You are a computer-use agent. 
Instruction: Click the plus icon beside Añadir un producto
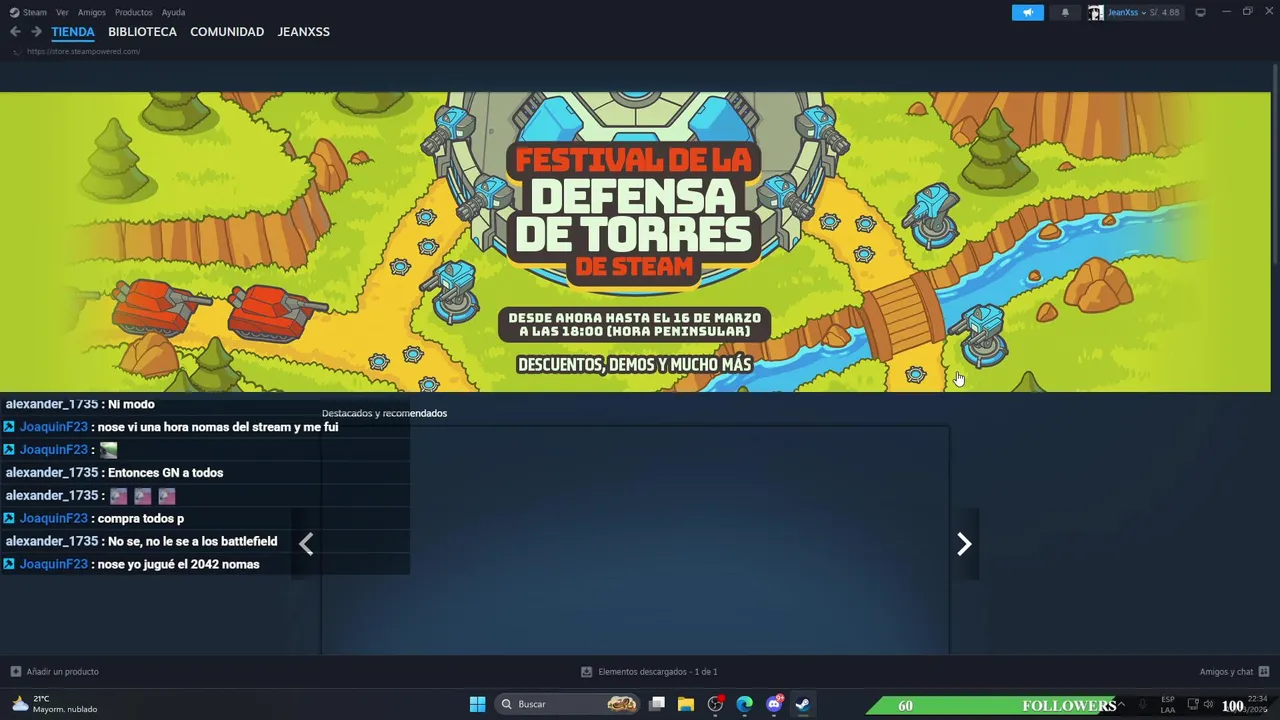15,672
